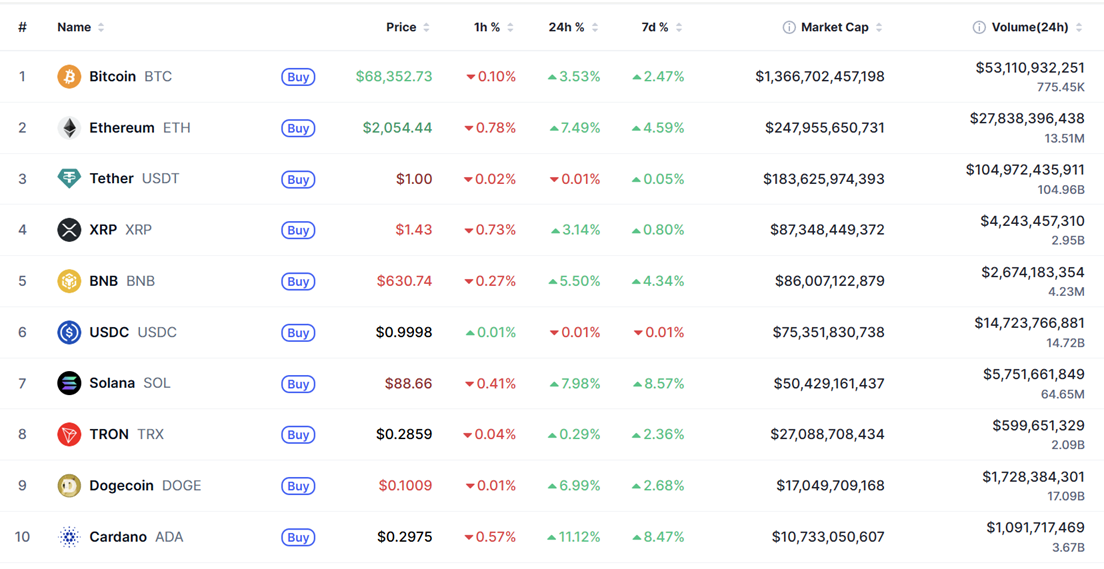Screen dimensions: 1104x569
Task: Click the Solana logo icon
Action: coord(69,383)
